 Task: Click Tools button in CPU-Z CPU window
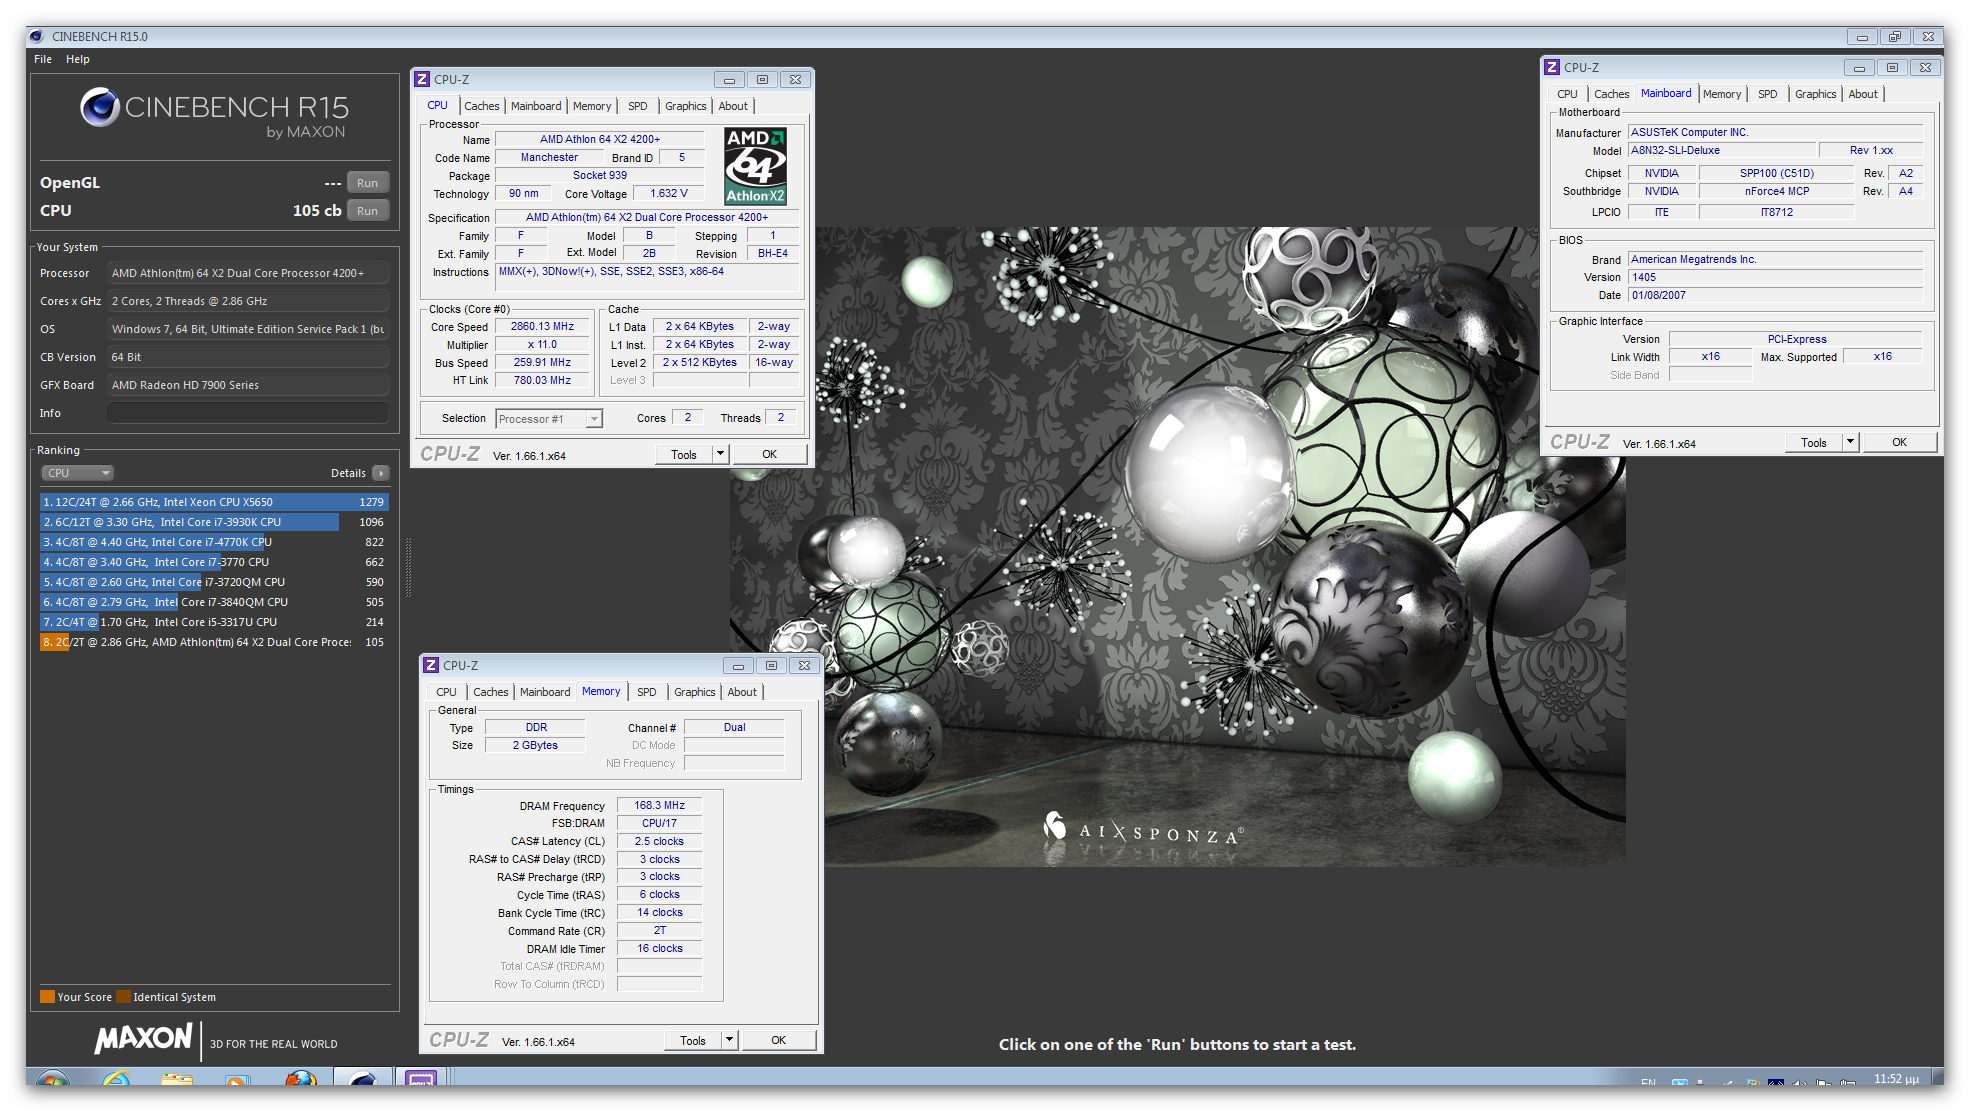(x=684, y=454)
